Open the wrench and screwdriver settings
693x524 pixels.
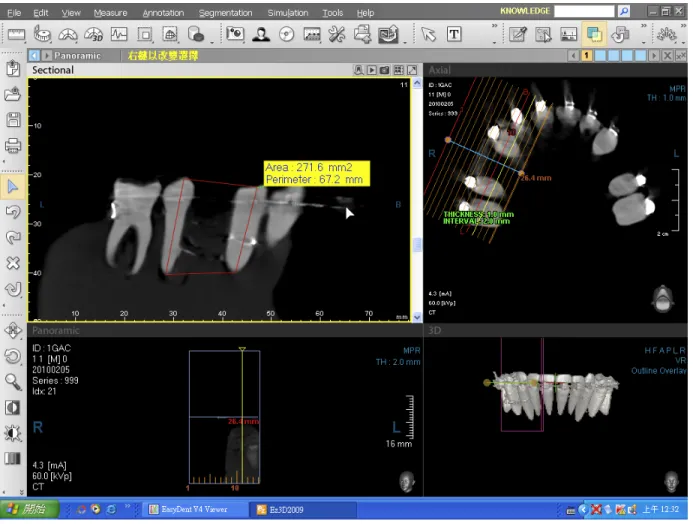[x=337, y=34]
